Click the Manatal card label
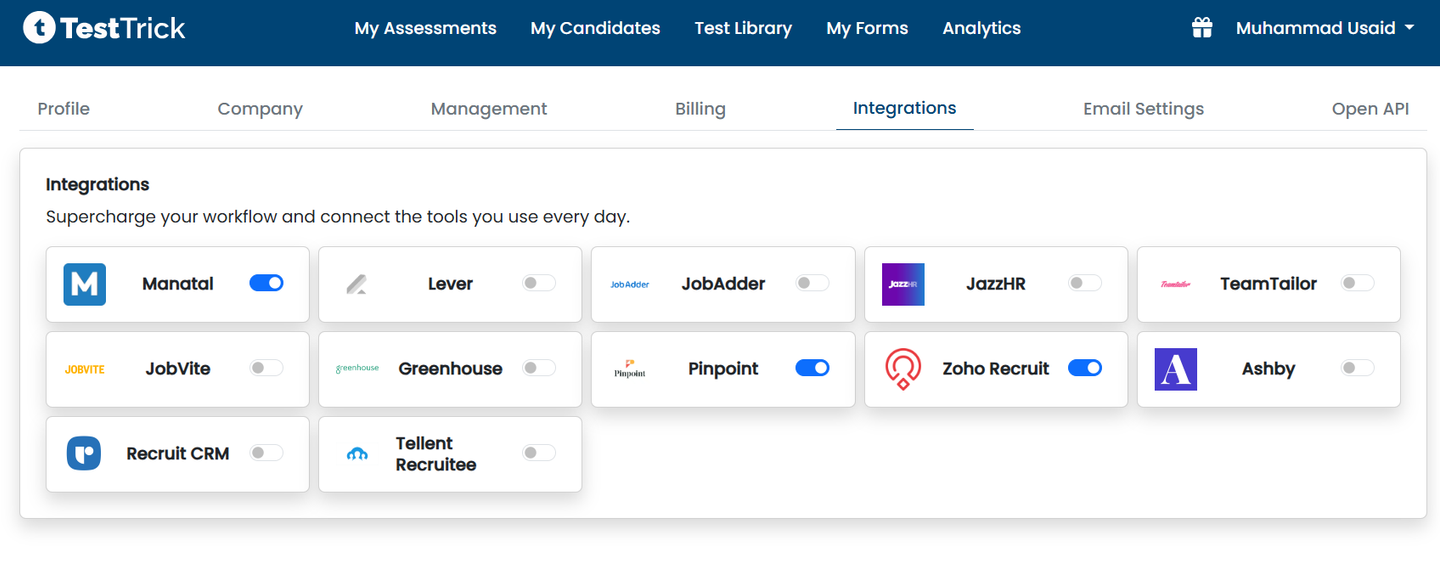 178,284
